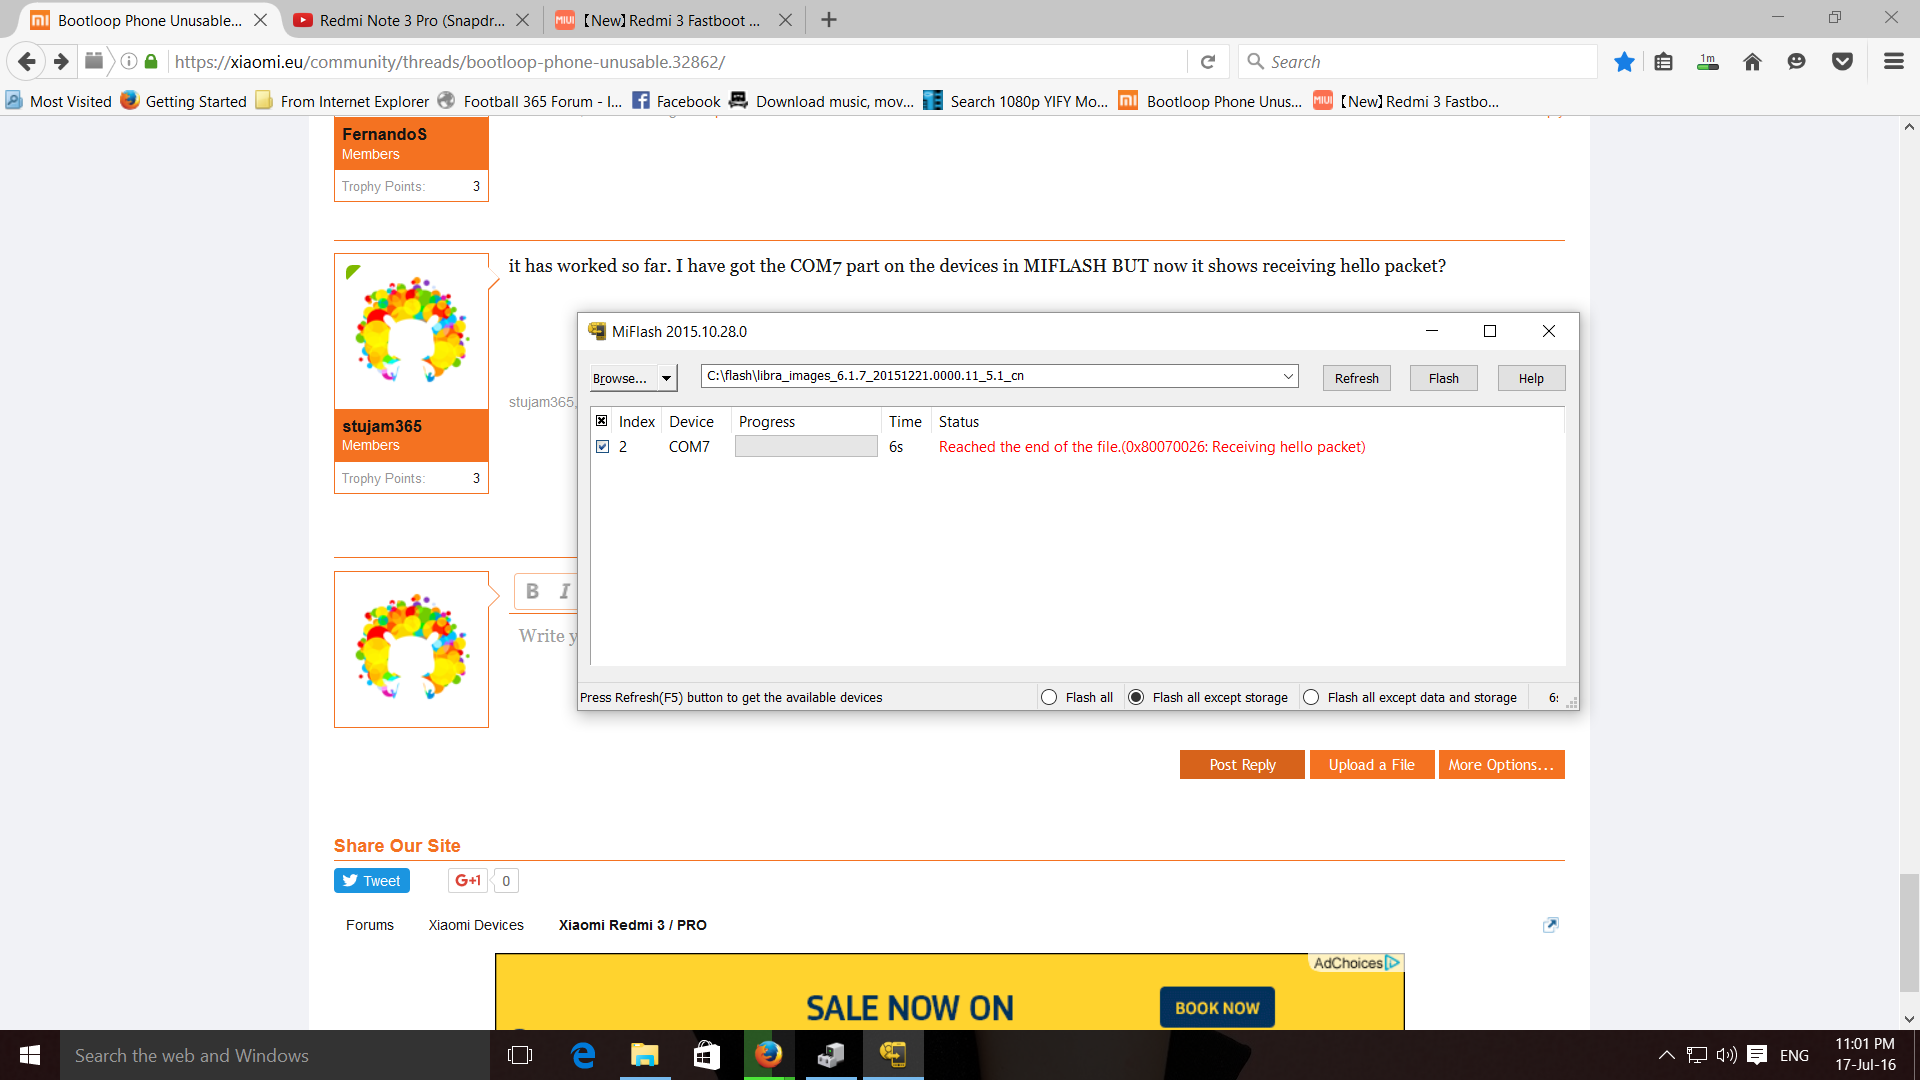
Task: Switch to Firefox on the taskbar
Action: pos(769,1055)
